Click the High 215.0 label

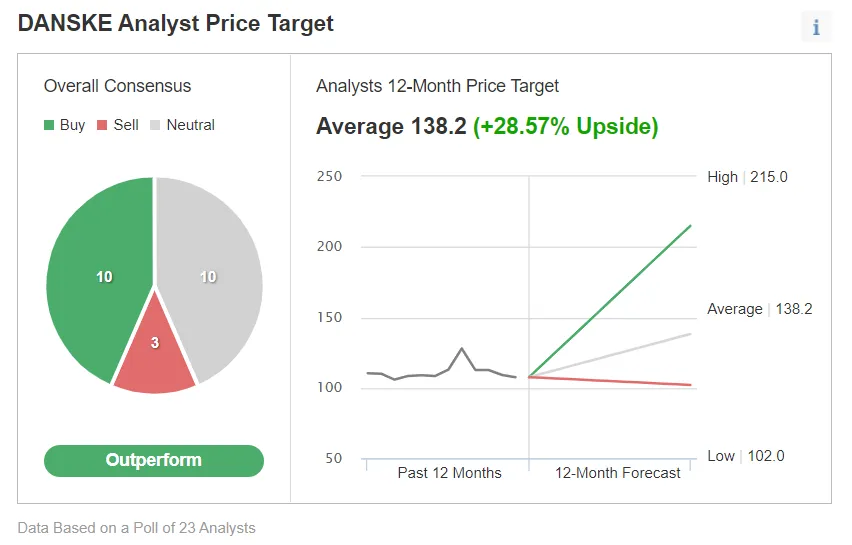tap(747, 177)
